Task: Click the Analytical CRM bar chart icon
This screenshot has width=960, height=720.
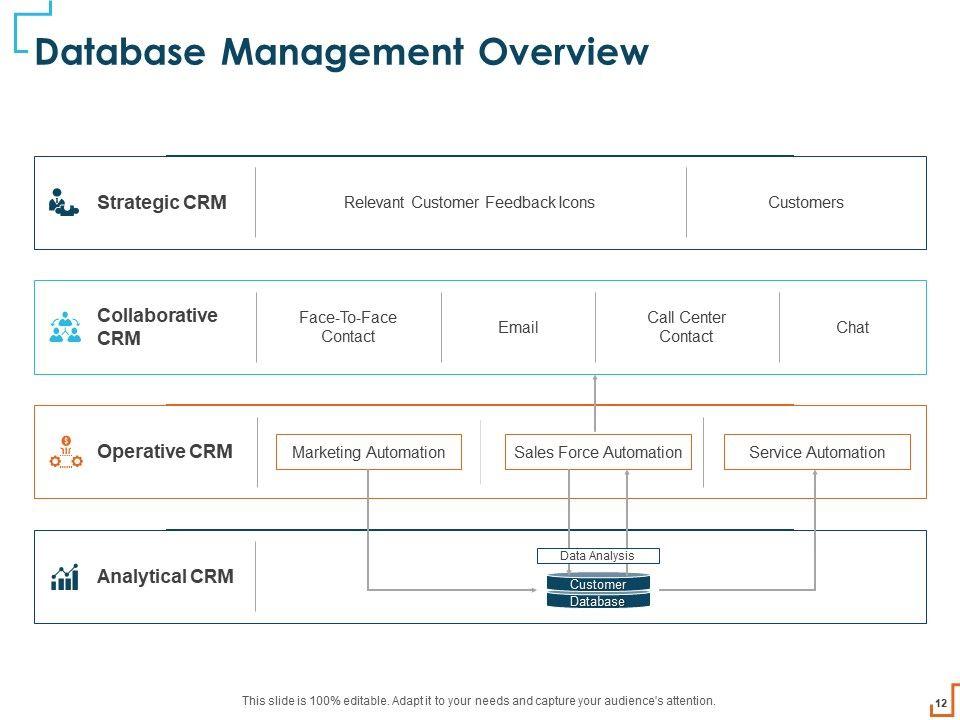Action: (x=65, y=577)
